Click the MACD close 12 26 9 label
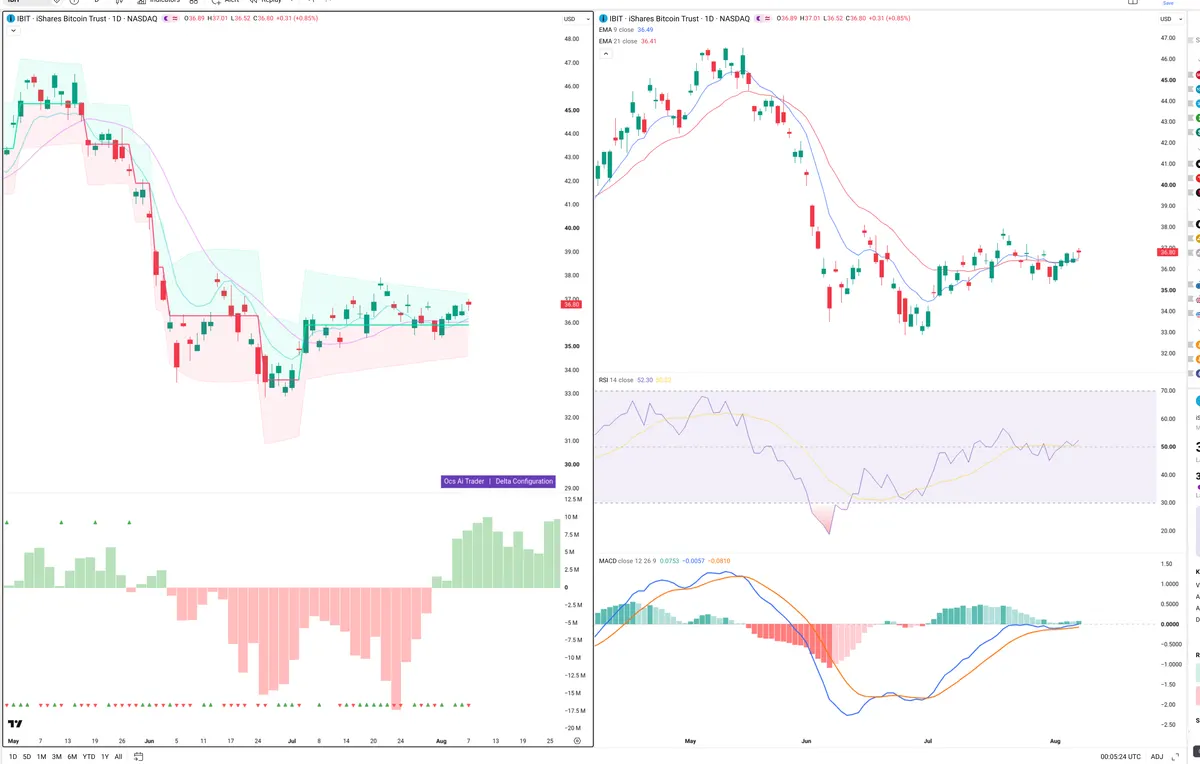 point(630,561)
